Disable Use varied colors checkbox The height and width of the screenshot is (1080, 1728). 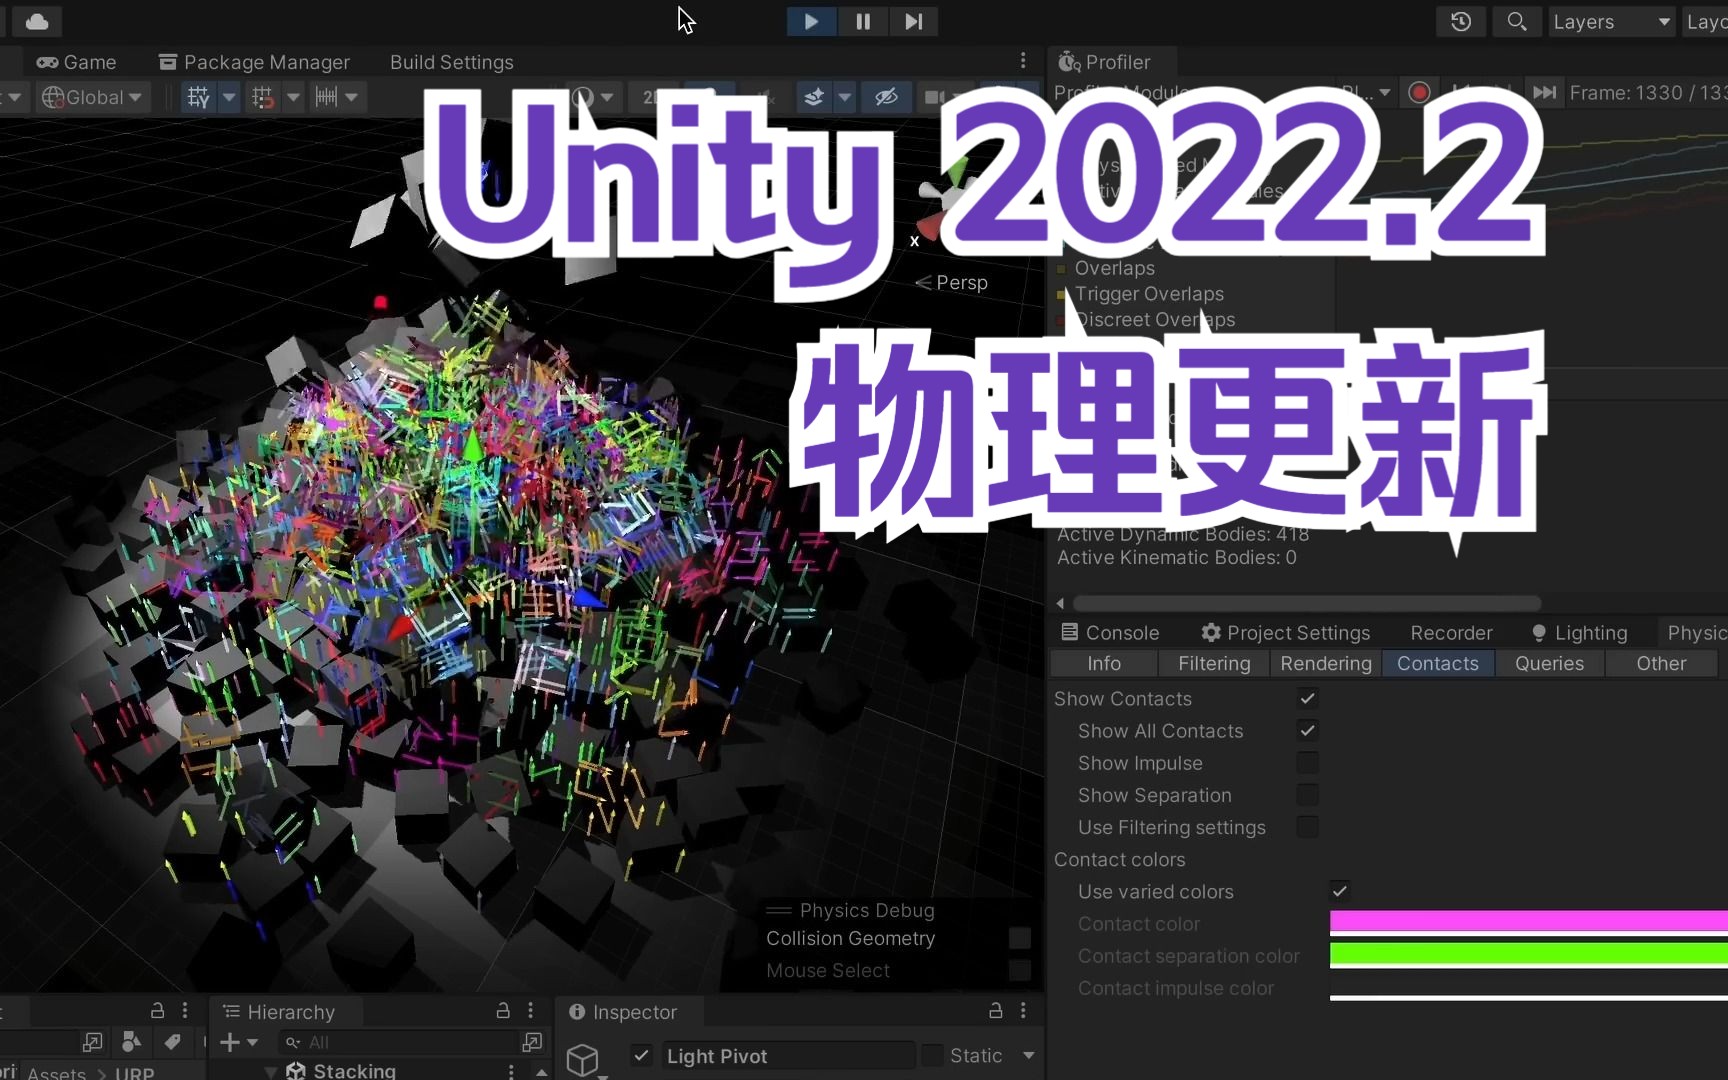coord(1340,891)
